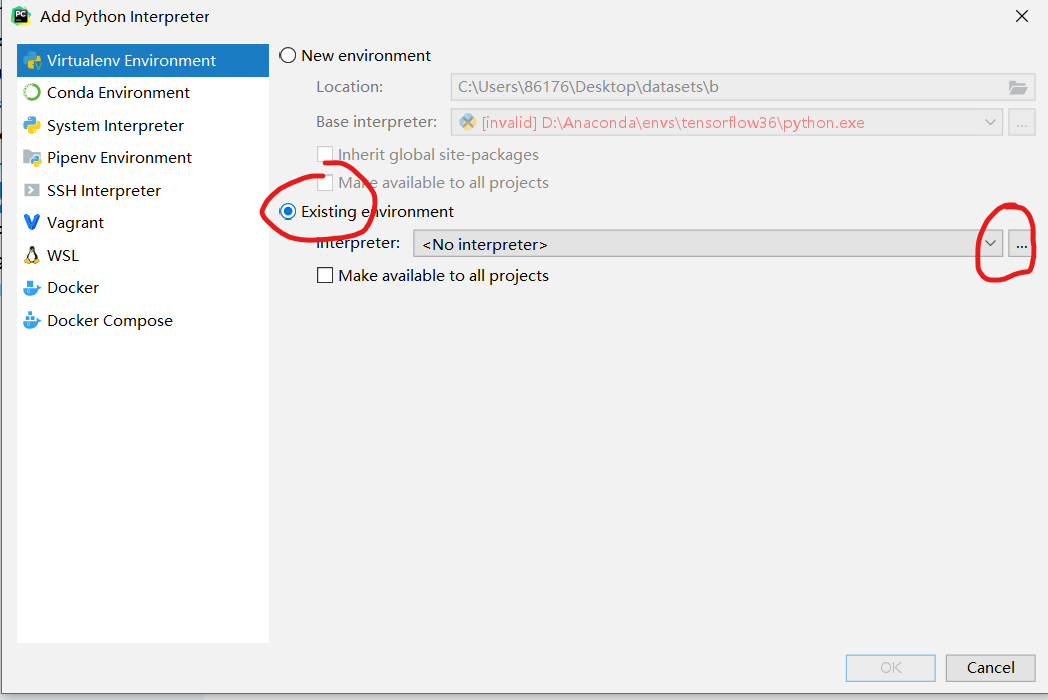Close the Add Python Interpreter dialog
The width and height of the screenshot is (1048, 700).
click(x=1022, y=16)
